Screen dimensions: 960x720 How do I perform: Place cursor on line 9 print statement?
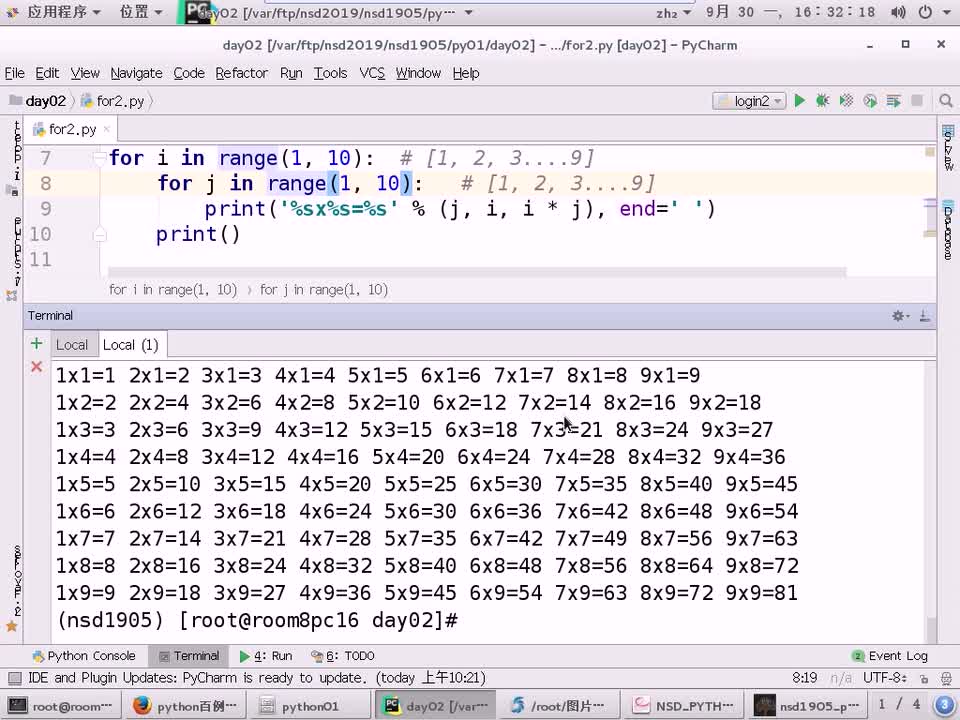(x=459, y=209)
